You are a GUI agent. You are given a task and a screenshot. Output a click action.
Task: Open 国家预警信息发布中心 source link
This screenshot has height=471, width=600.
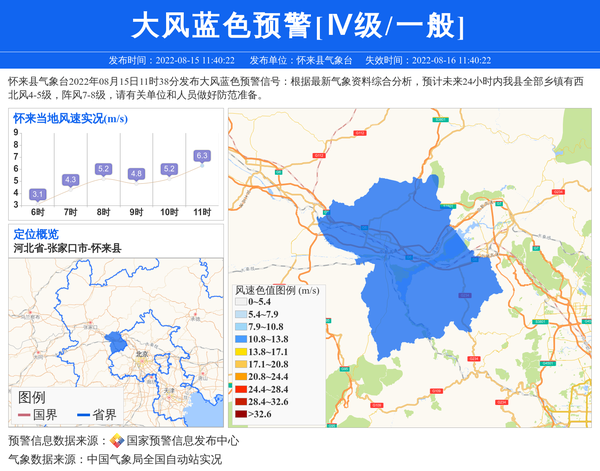pyautogui.click(x=182, y=441)
